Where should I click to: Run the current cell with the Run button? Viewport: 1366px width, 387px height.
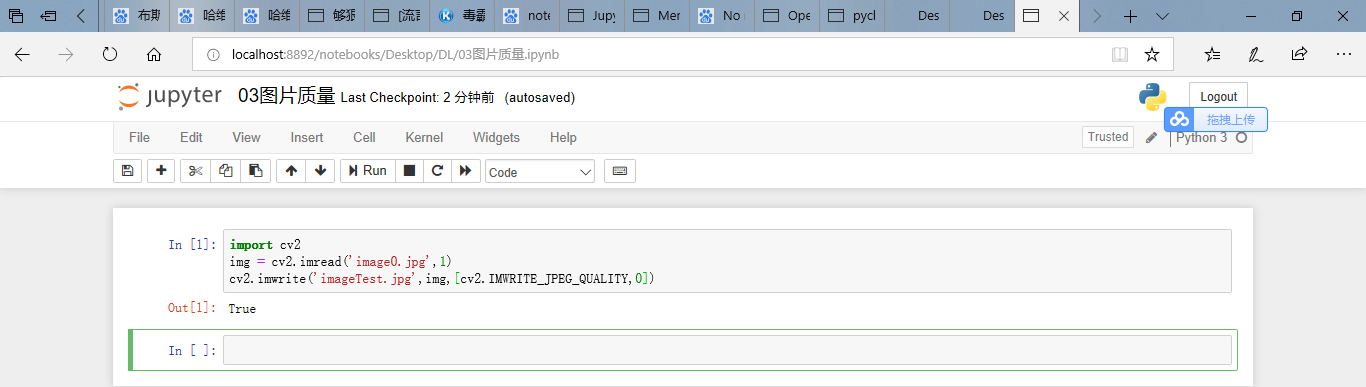pyautogui.click(x=367, y=171)
